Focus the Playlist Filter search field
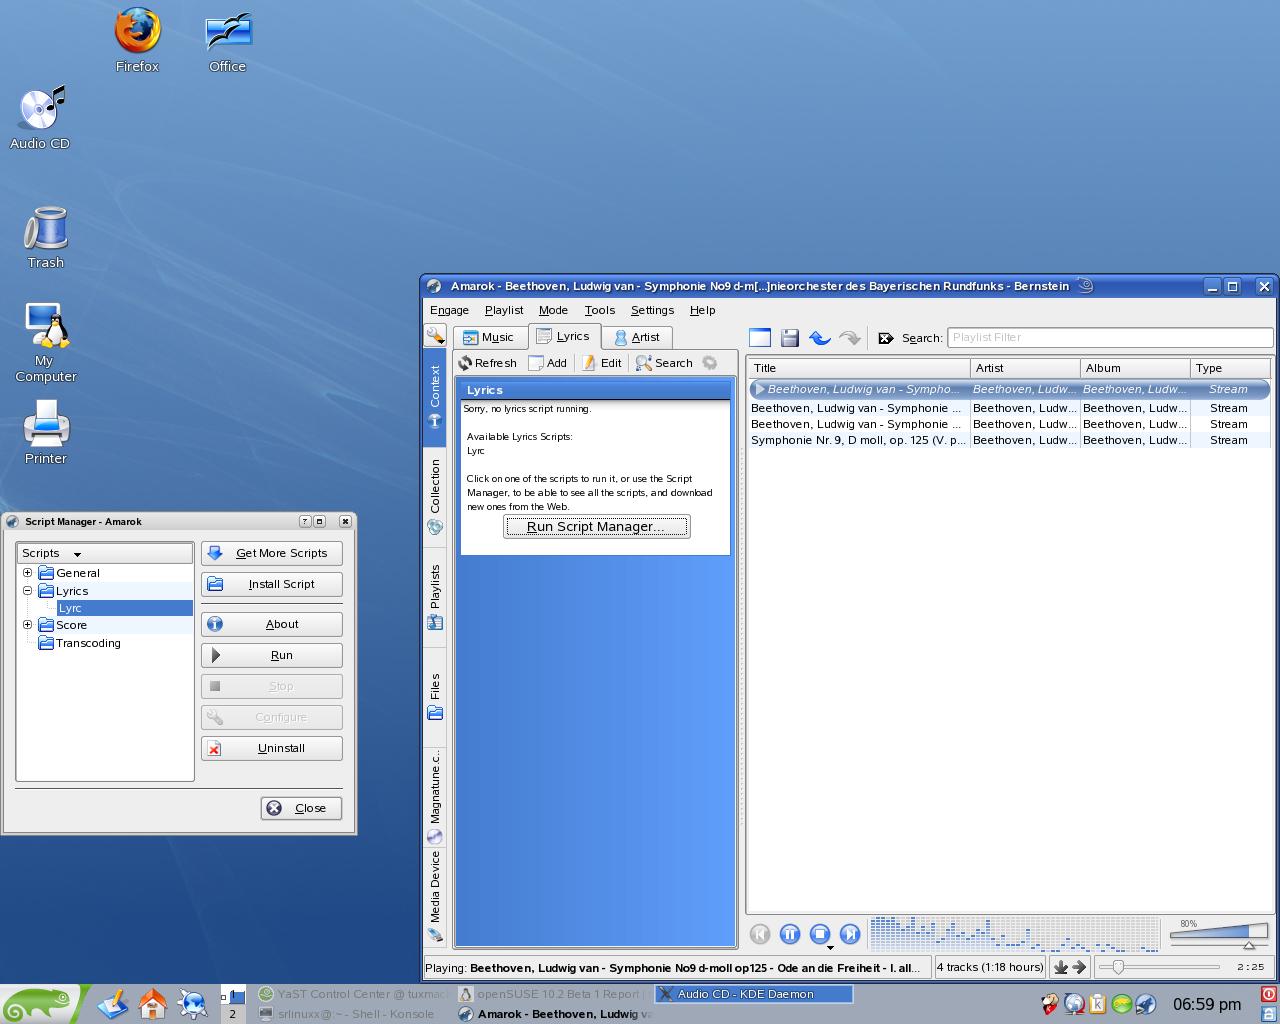 1110,337
